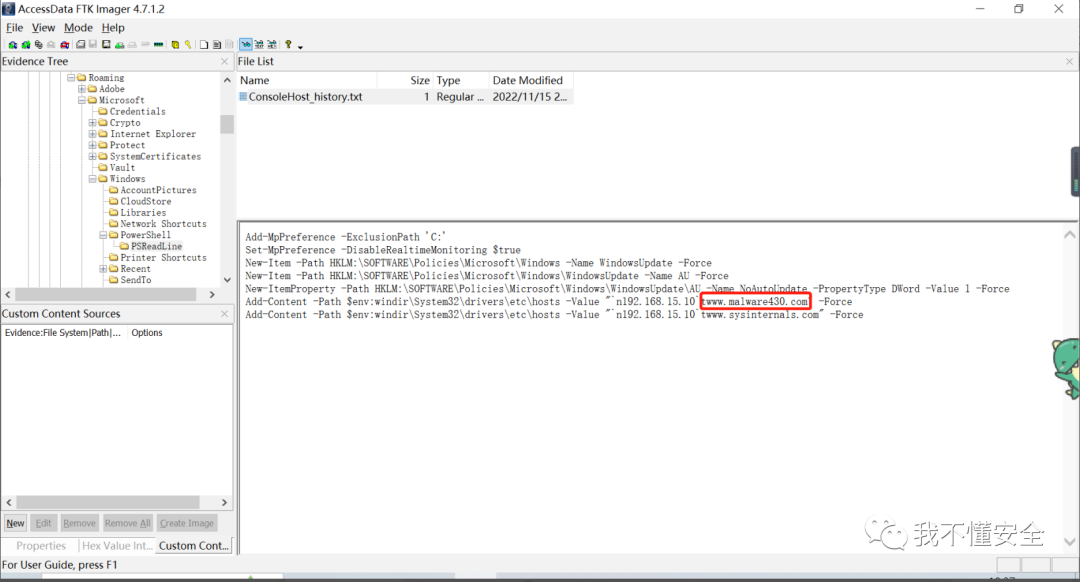Viewport: 1080px width, 582px height.
Task: Click the Remove Evidence Item toolbar icon
Action: tap(51, 45)
